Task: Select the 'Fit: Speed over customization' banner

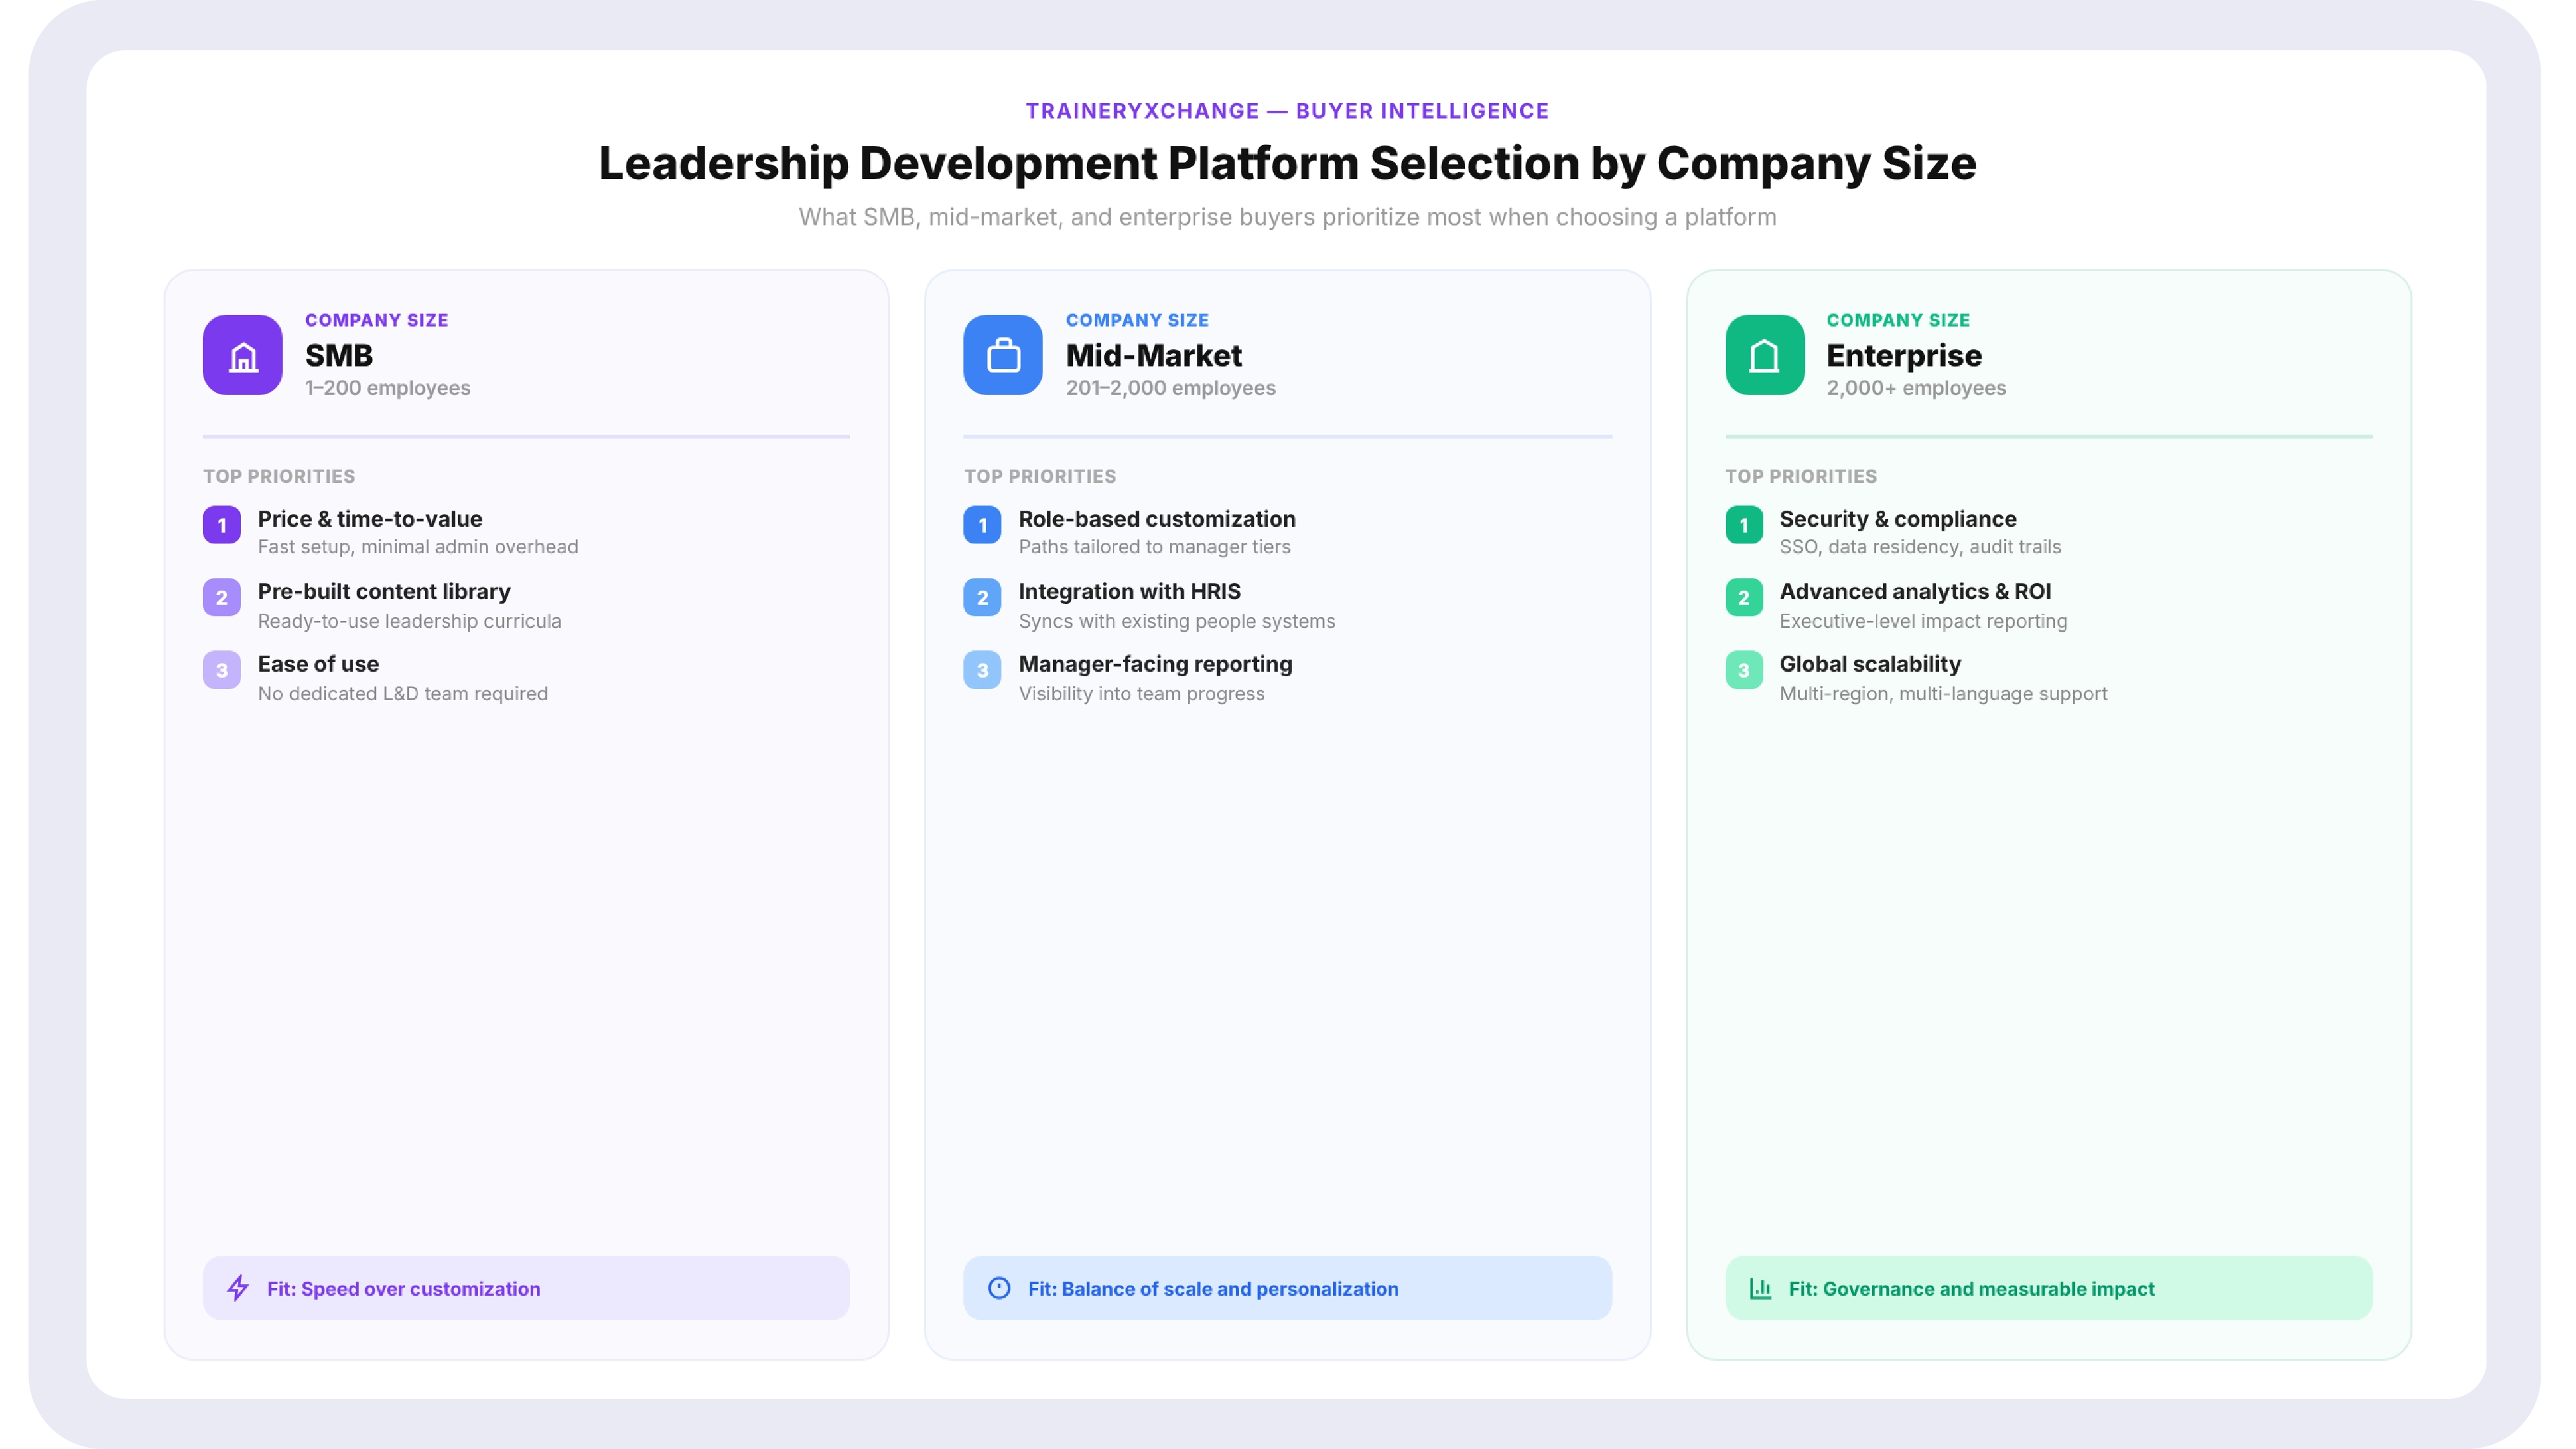Action: pyautogui.click(x=526, y=1288)
